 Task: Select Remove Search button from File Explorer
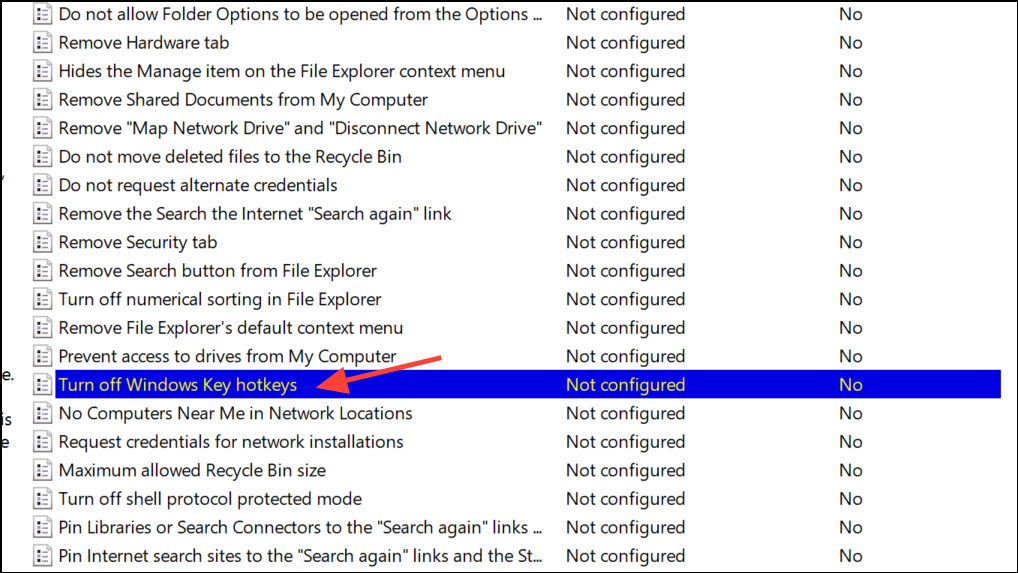[217, 271]
